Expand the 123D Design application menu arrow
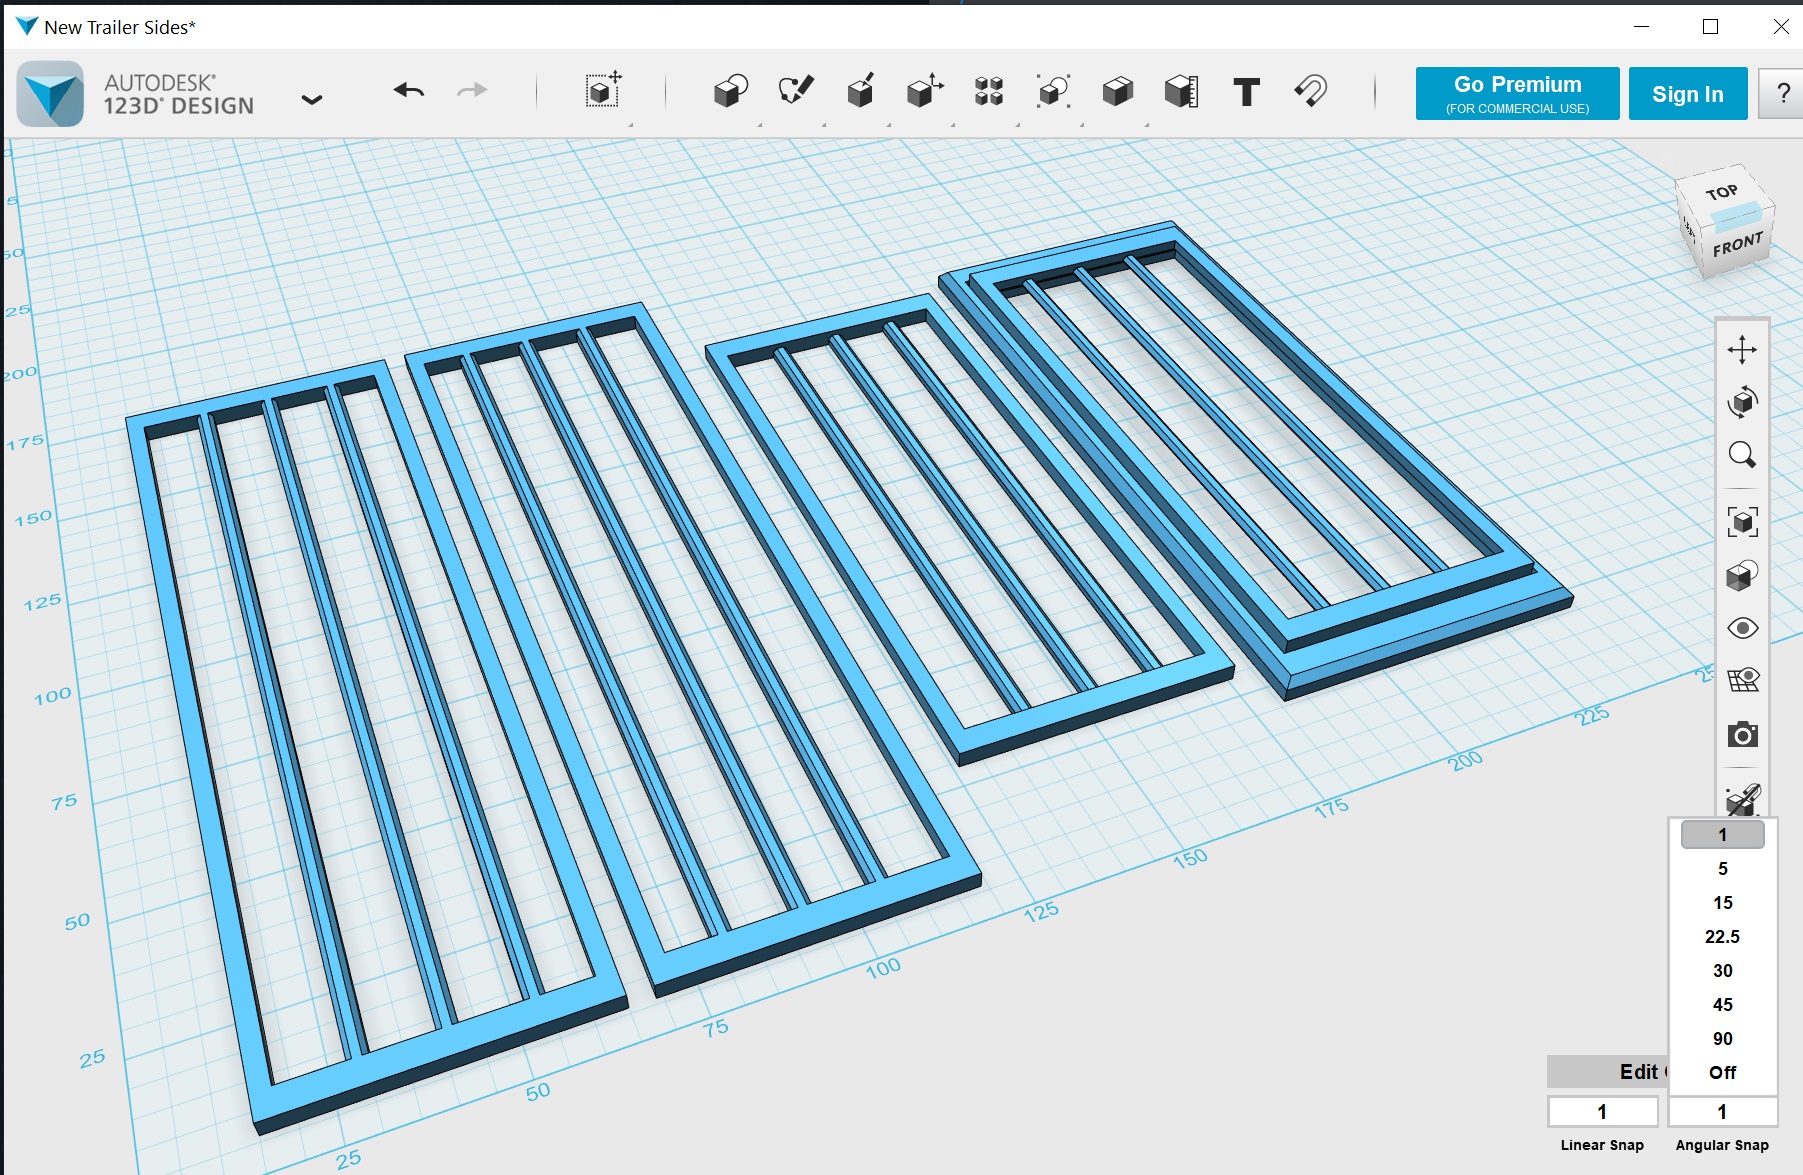The image size is (1803, 1175). tap(312, 99)
